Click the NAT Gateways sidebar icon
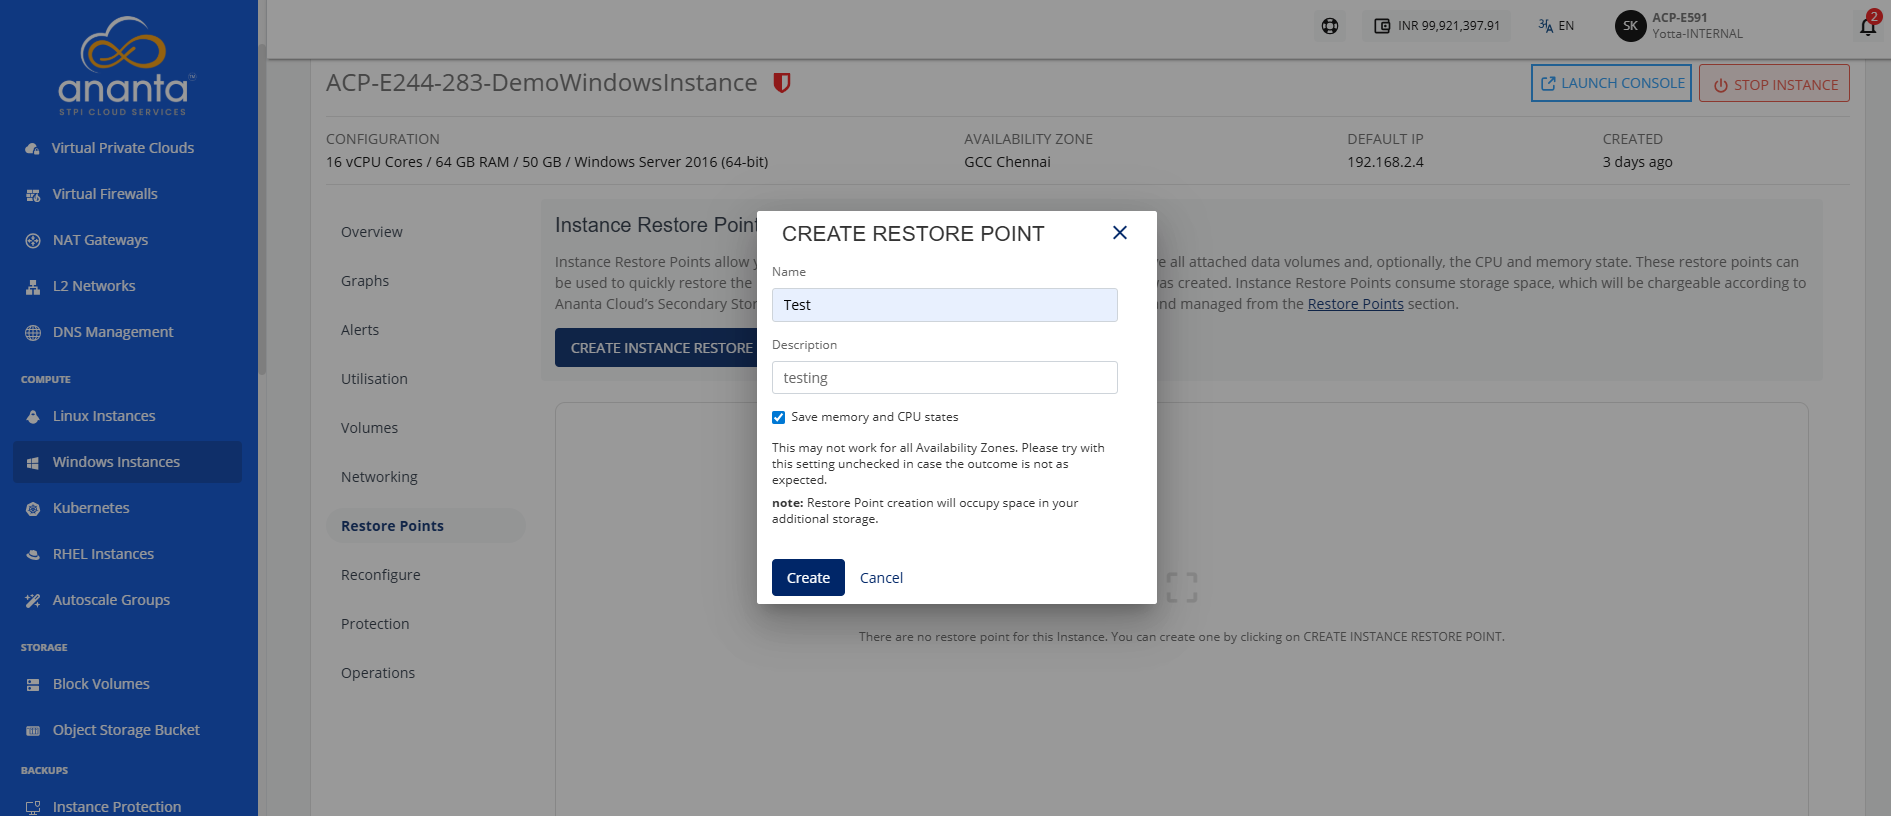The height and width of the screenshot is (816, 1891). (x=33, y=240)
